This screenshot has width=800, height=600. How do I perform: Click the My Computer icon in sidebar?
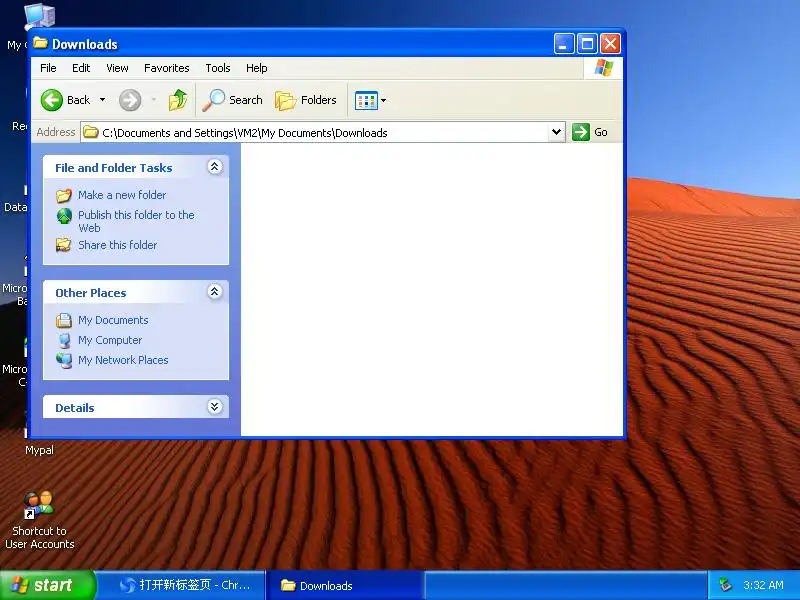pyautogui.click(x=64, y=340)
